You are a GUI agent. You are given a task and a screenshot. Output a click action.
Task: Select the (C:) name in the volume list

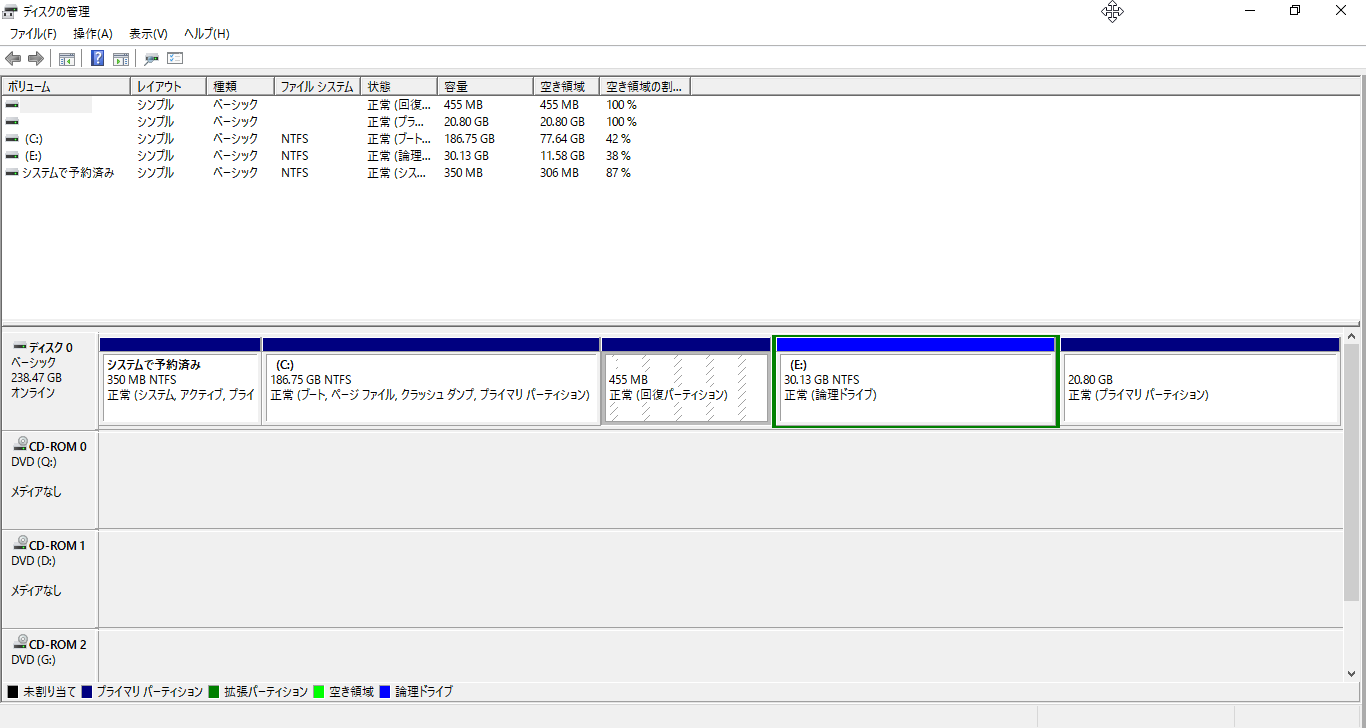(33, 139)
